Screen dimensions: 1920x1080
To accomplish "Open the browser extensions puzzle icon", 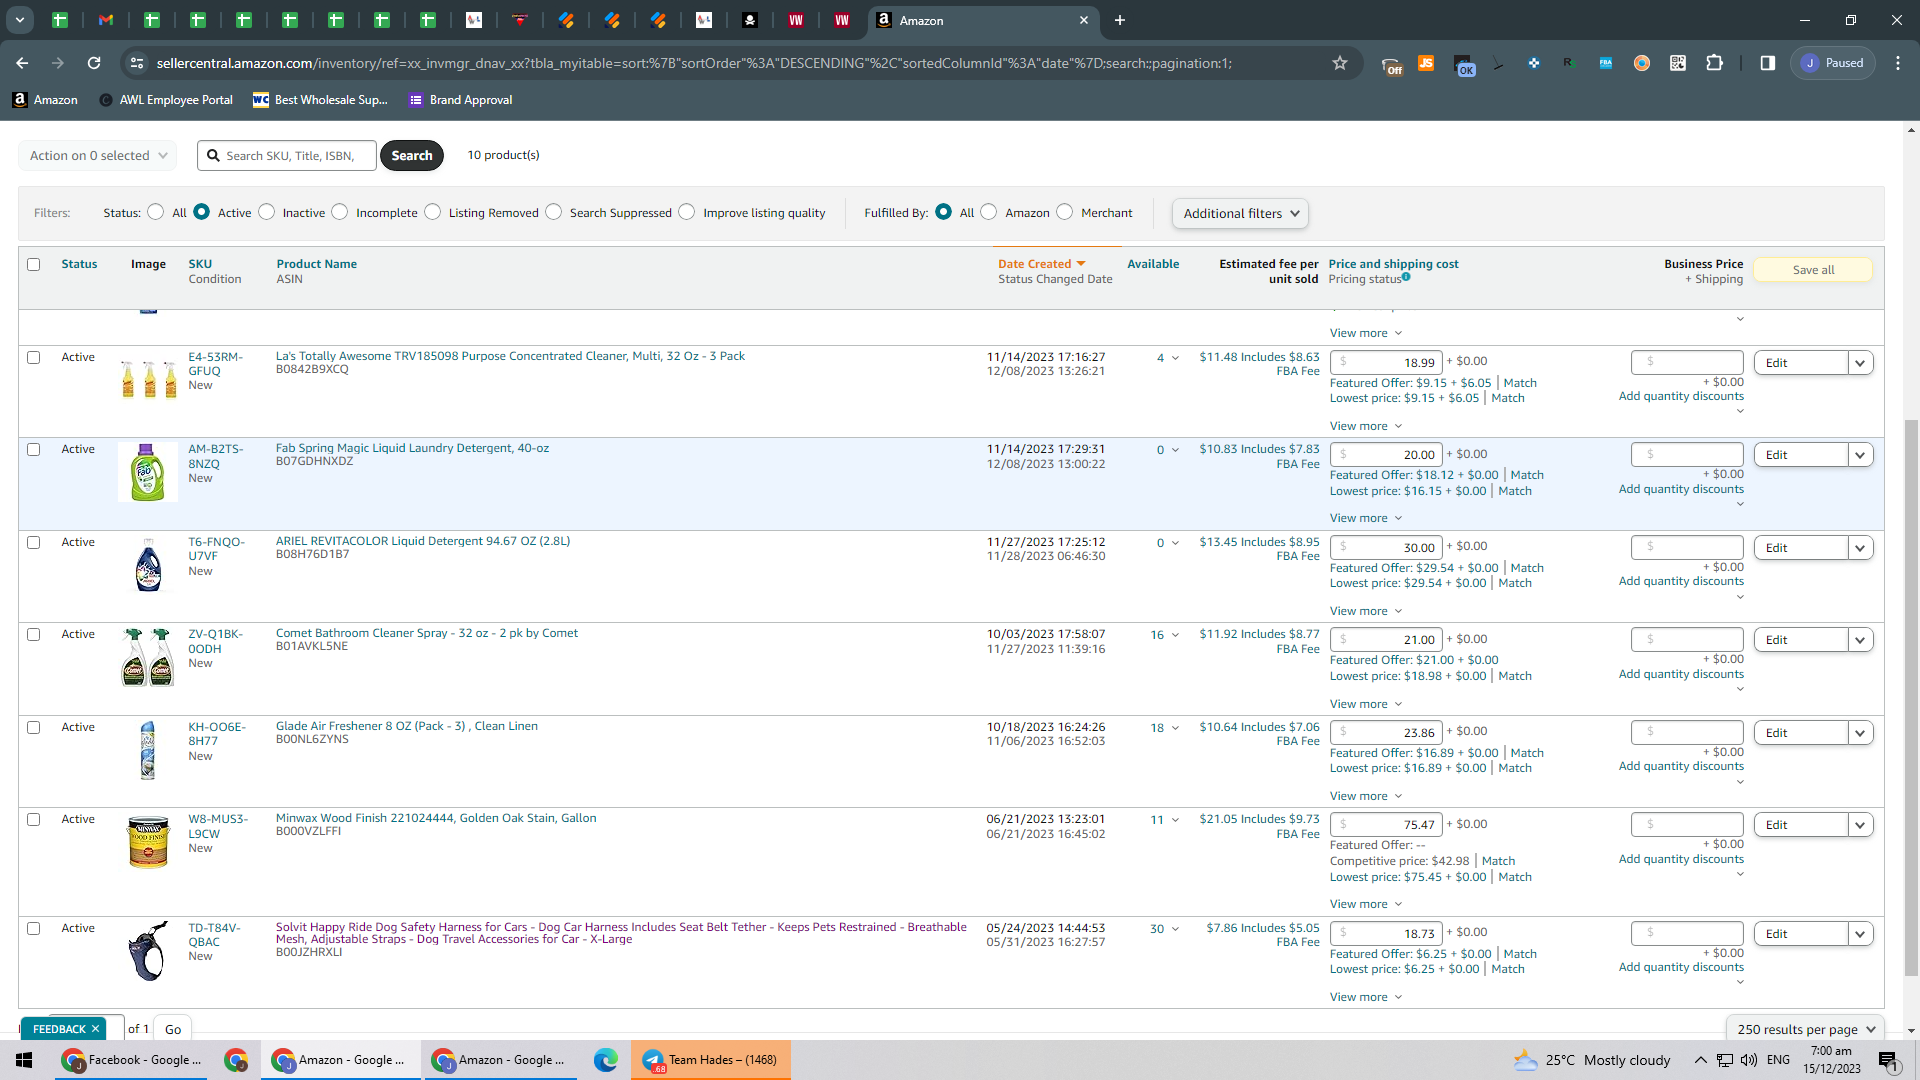I will pyautogui.click(x=1714, y=63).
